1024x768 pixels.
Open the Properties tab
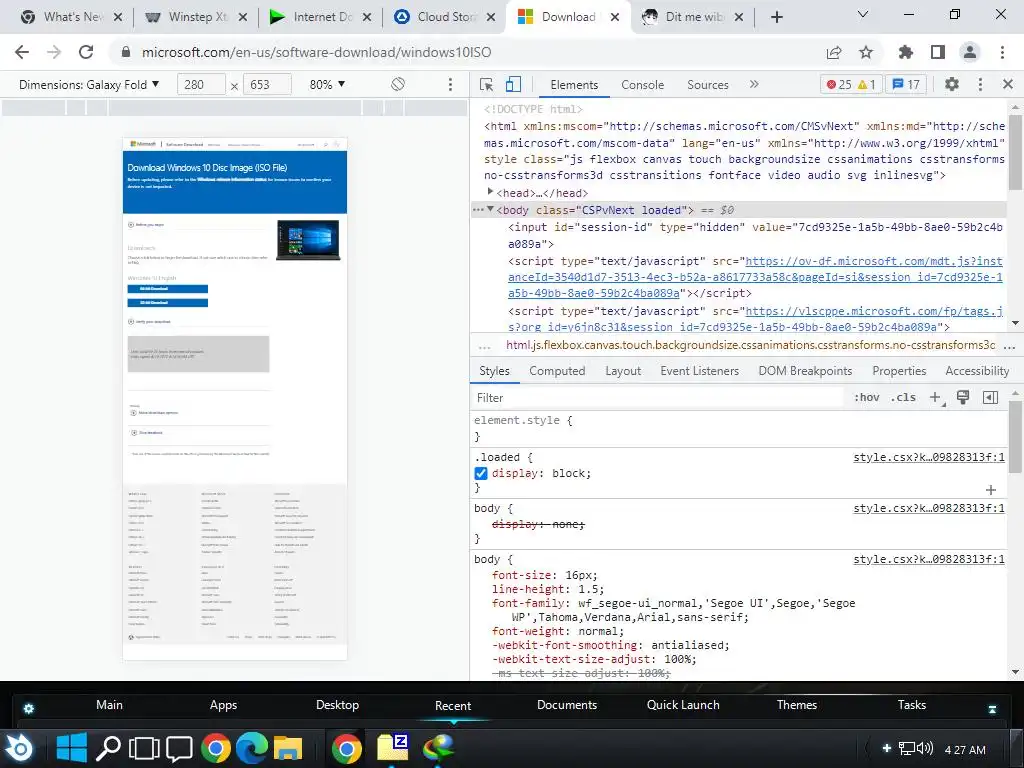(899, 371)
